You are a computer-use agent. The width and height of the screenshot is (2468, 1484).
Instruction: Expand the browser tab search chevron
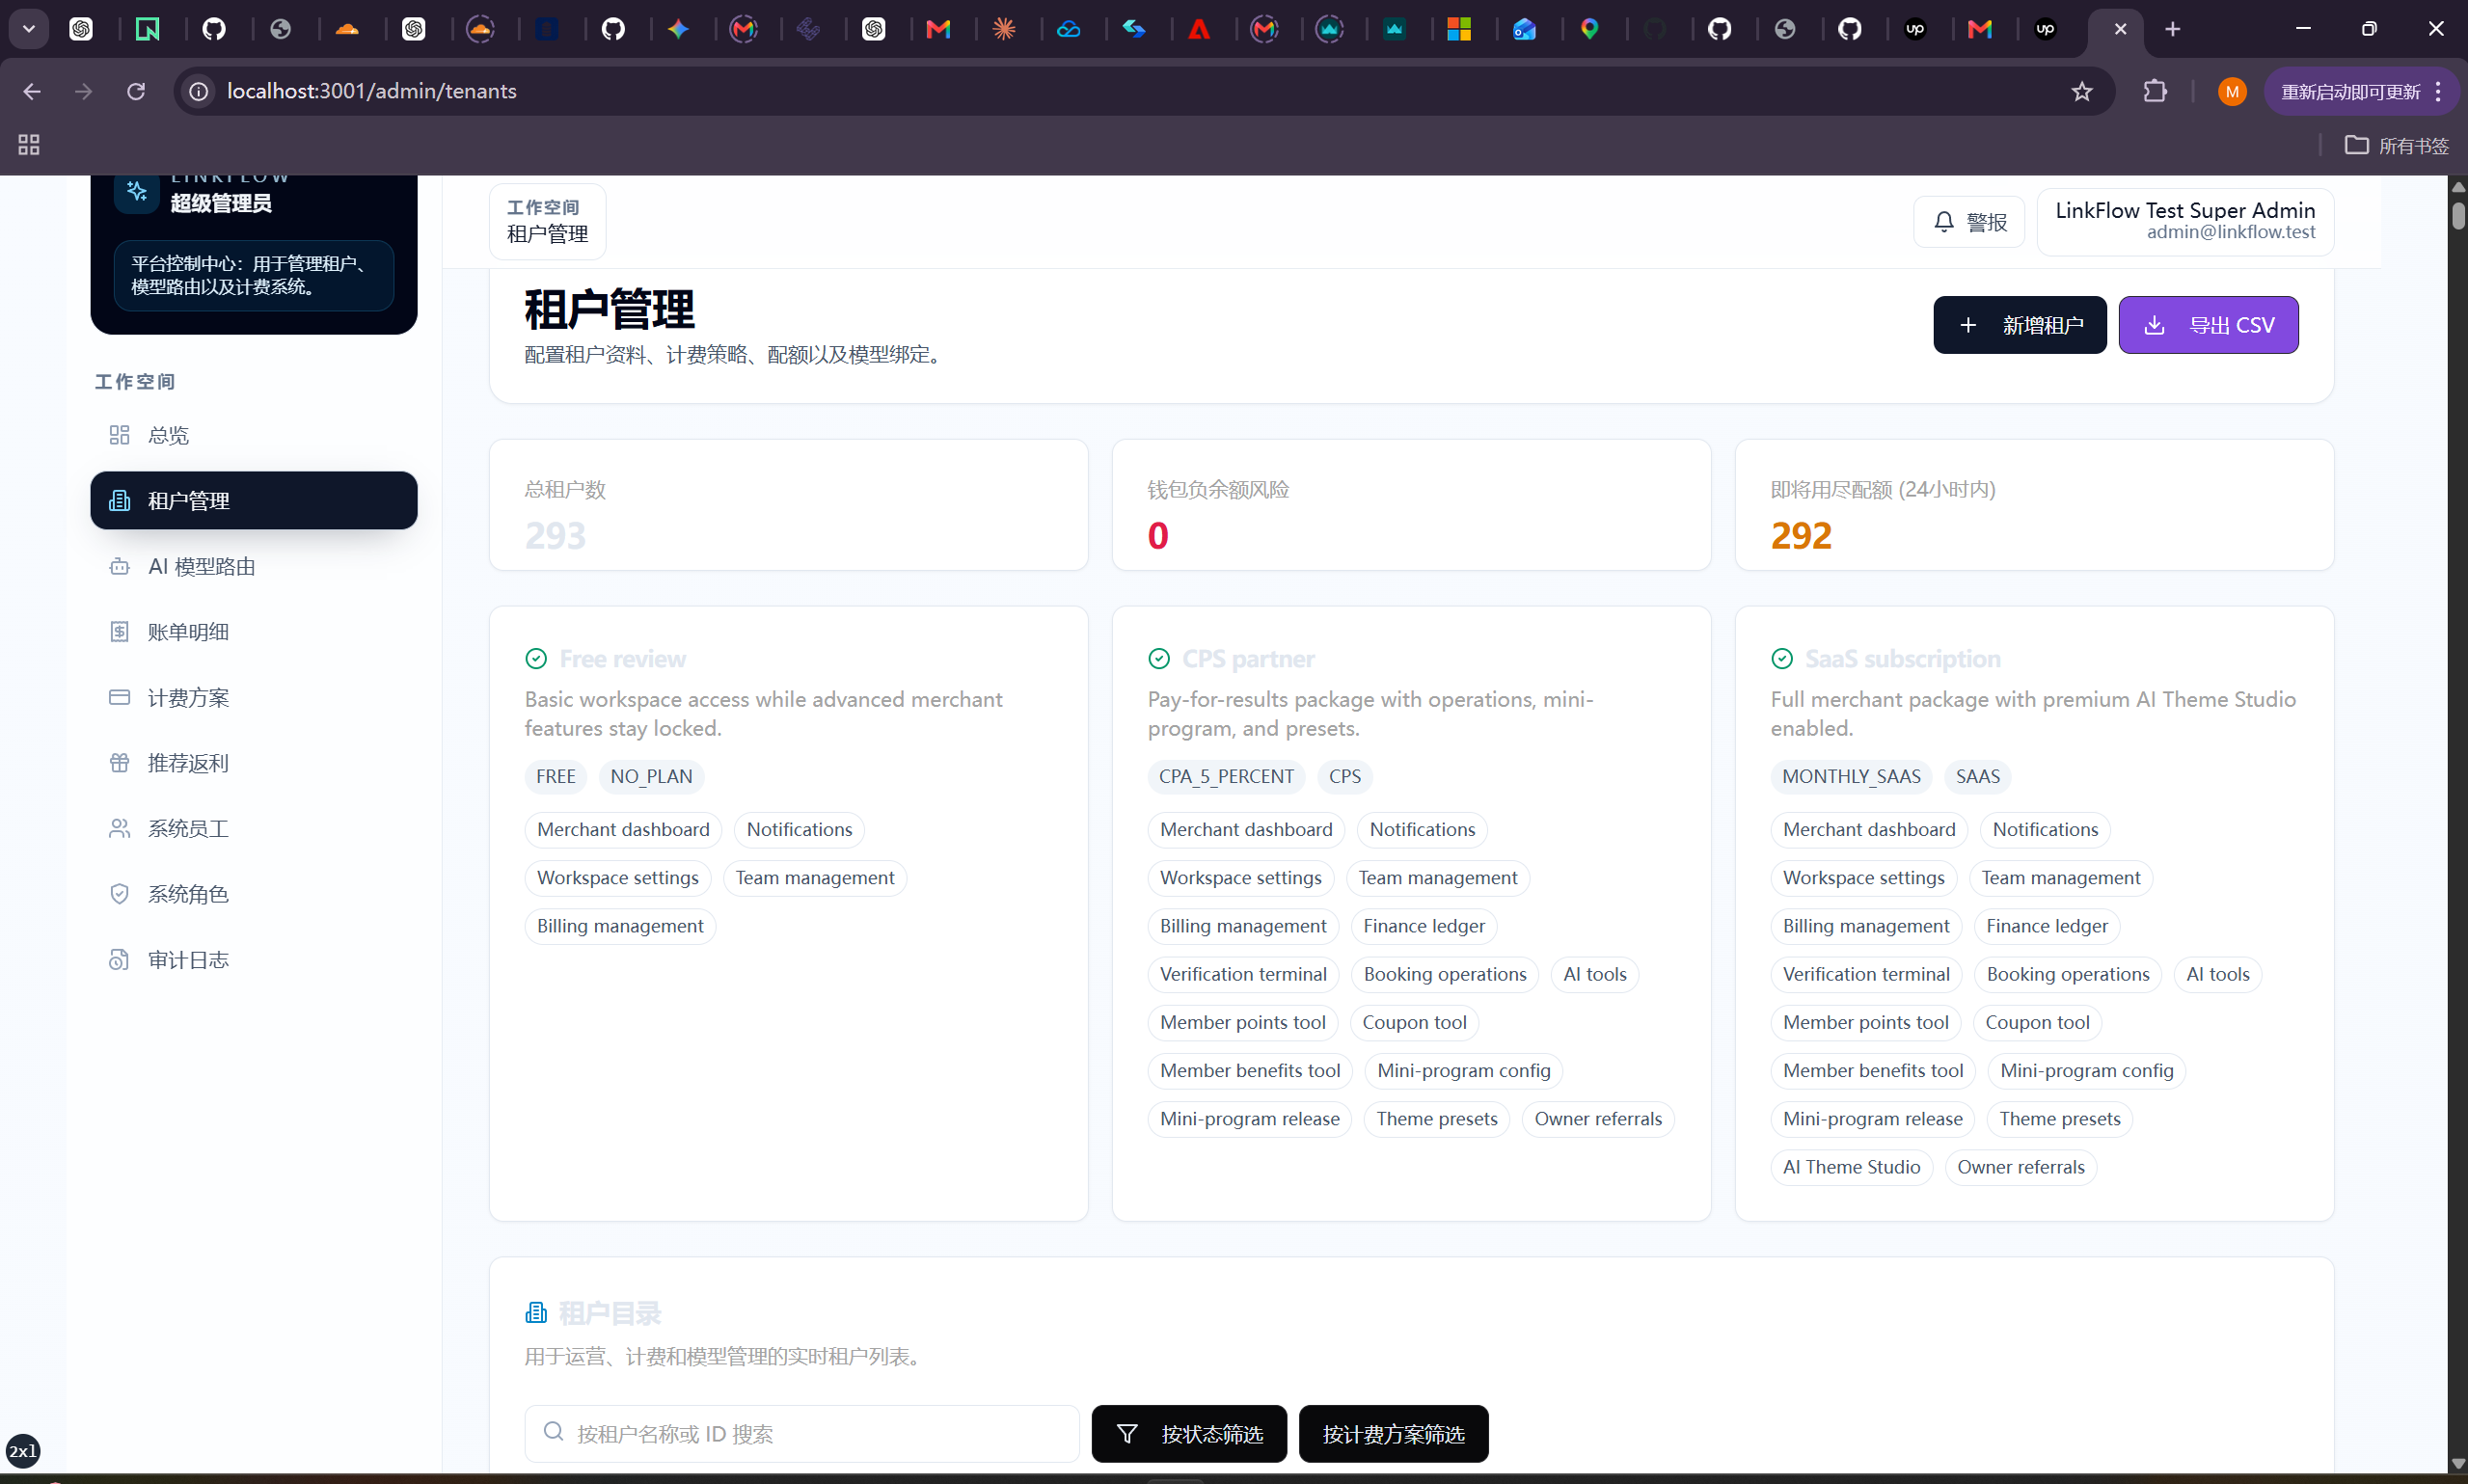29,29
